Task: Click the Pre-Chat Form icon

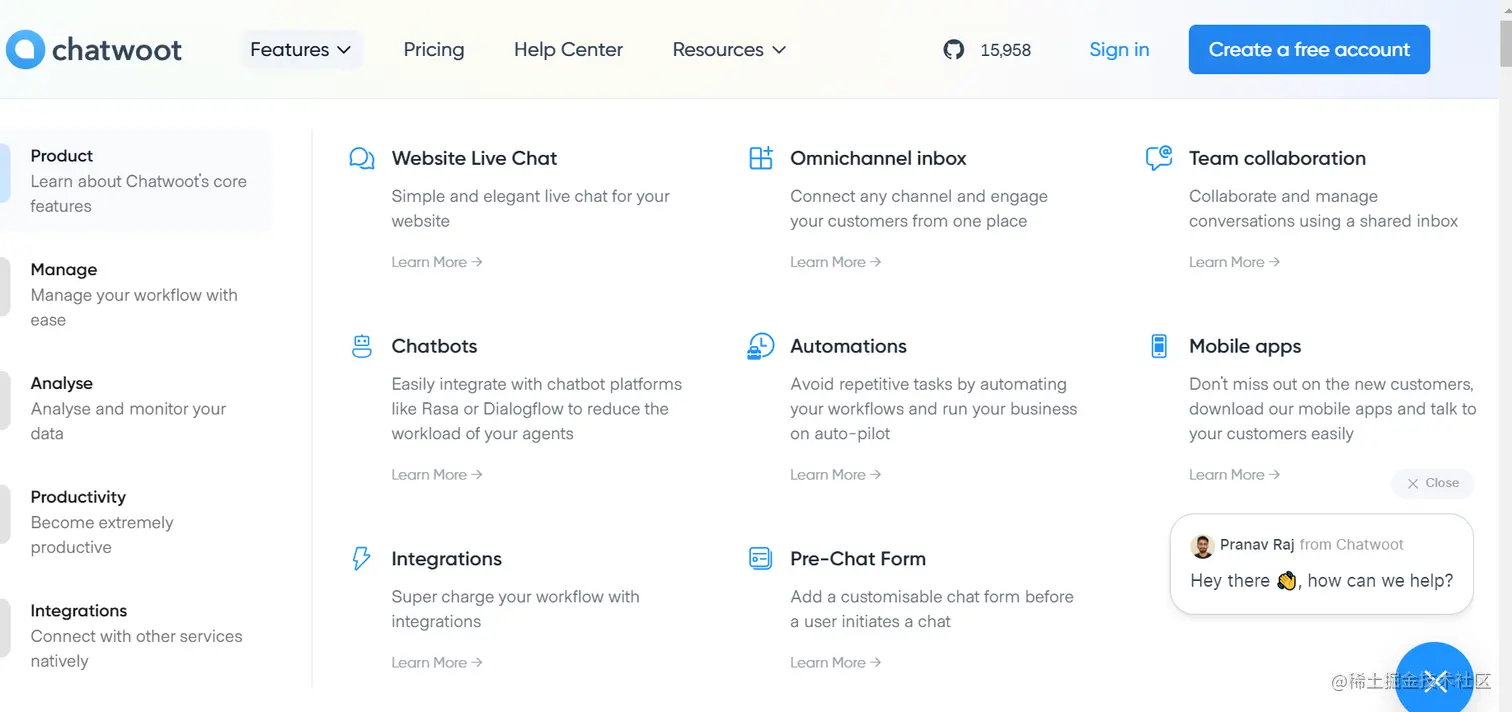Action: click(761, 558)
